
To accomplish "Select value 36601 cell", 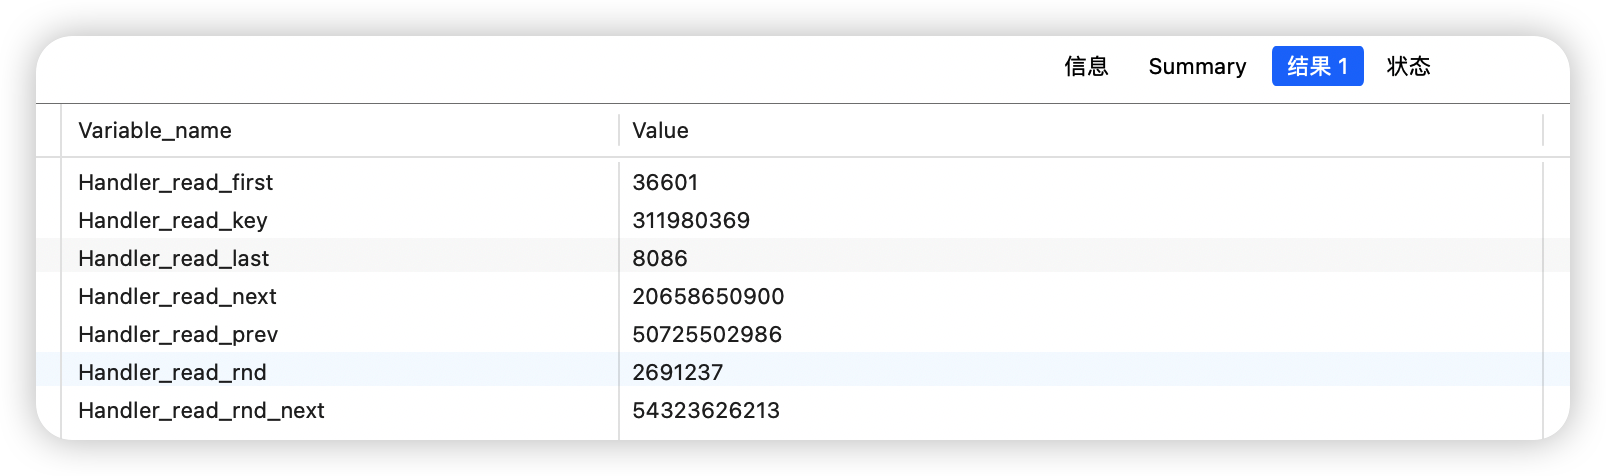I will pos(665,183).
